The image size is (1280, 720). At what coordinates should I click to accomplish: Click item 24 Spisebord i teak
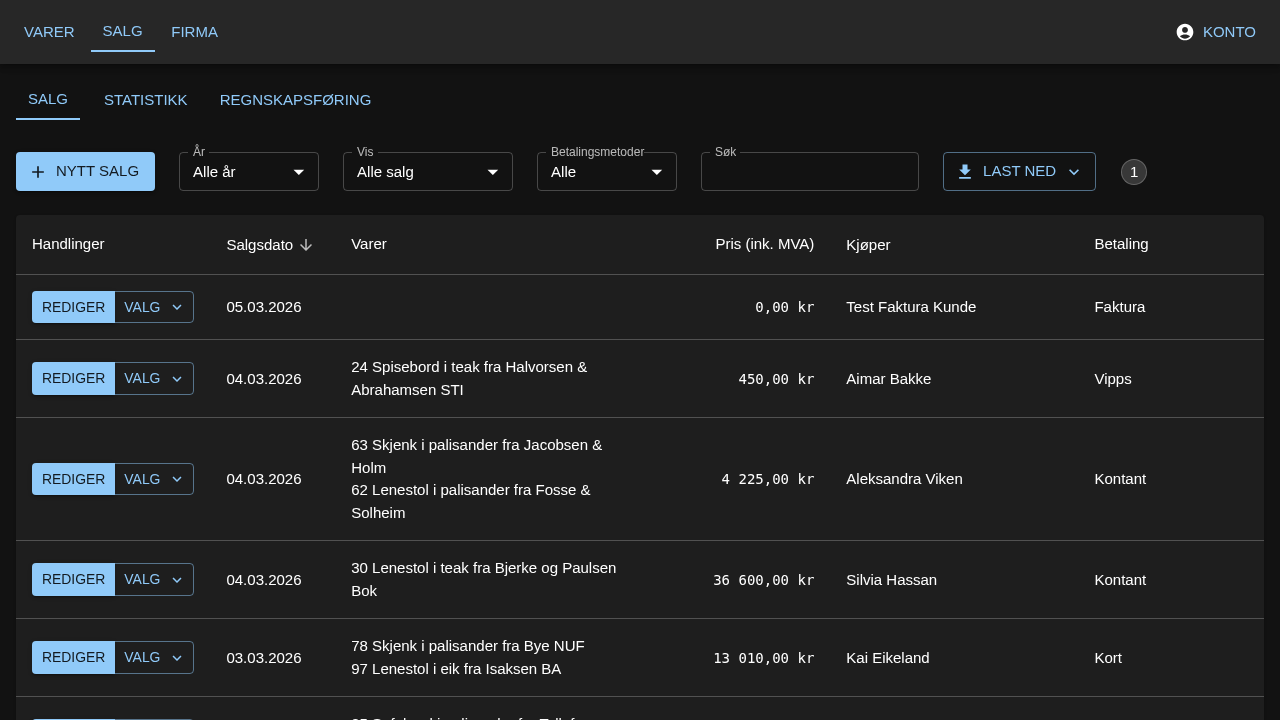(x=469, y=379)
